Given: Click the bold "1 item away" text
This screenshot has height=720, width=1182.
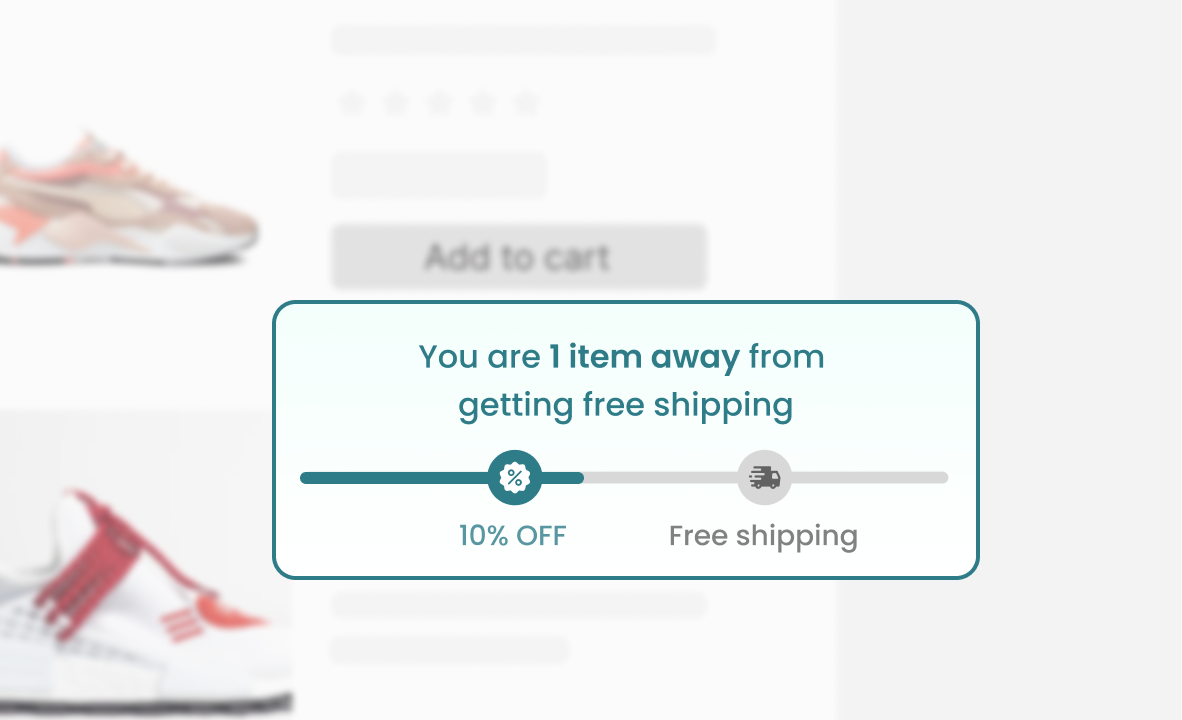Looking at the screenshot, I should [644, 357].
